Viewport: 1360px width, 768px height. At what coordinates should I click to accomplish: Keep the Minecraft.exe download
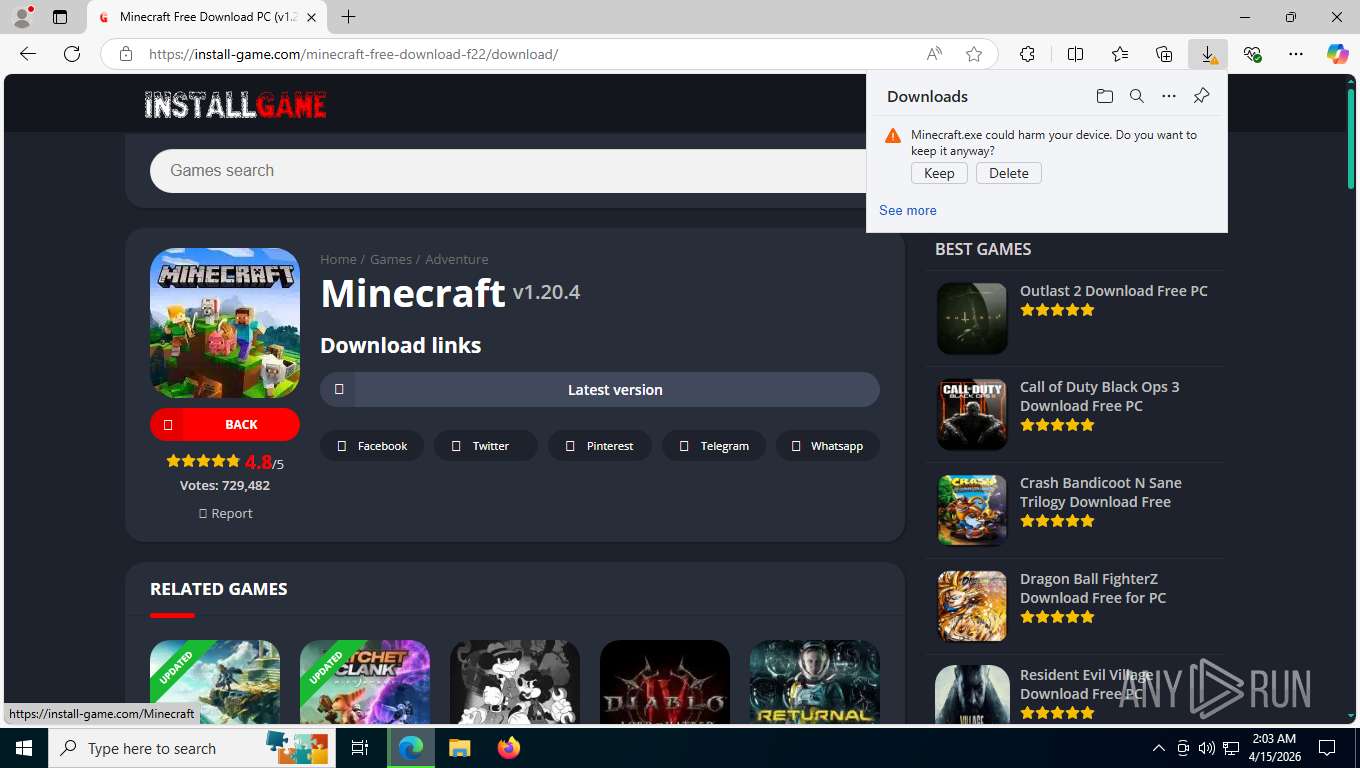(939, 173)
